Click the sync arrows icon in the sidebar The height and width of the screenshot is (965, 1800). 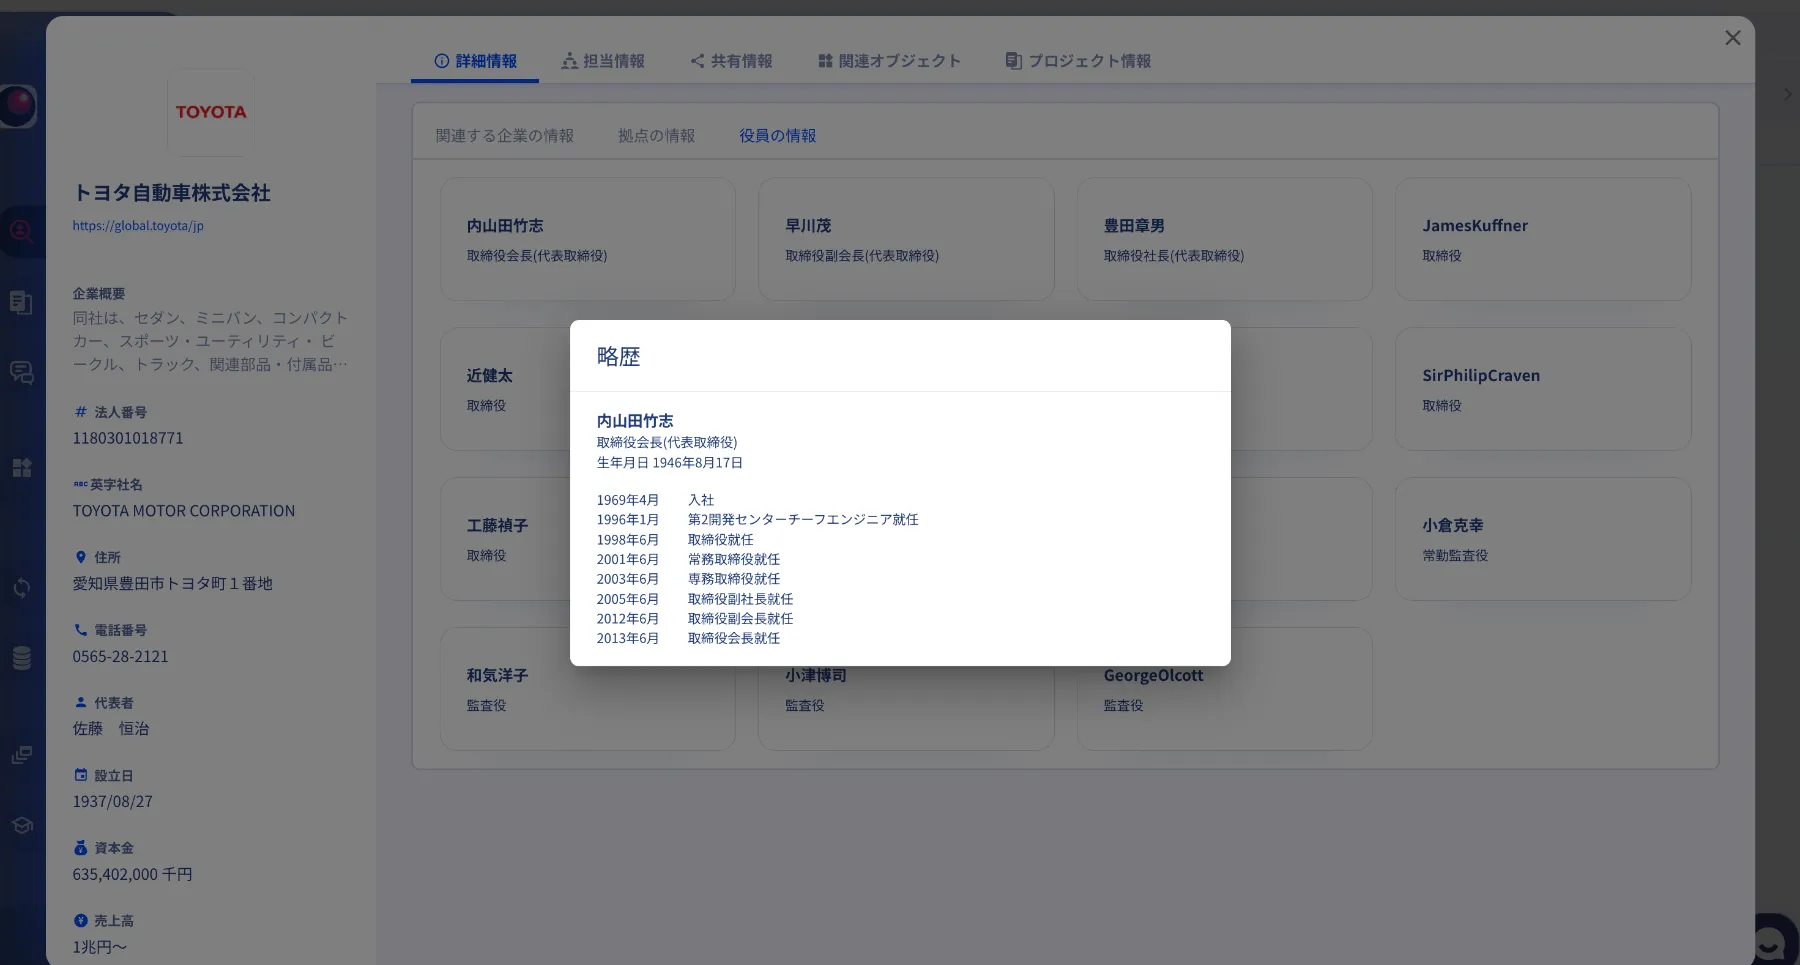coord(21,588)
